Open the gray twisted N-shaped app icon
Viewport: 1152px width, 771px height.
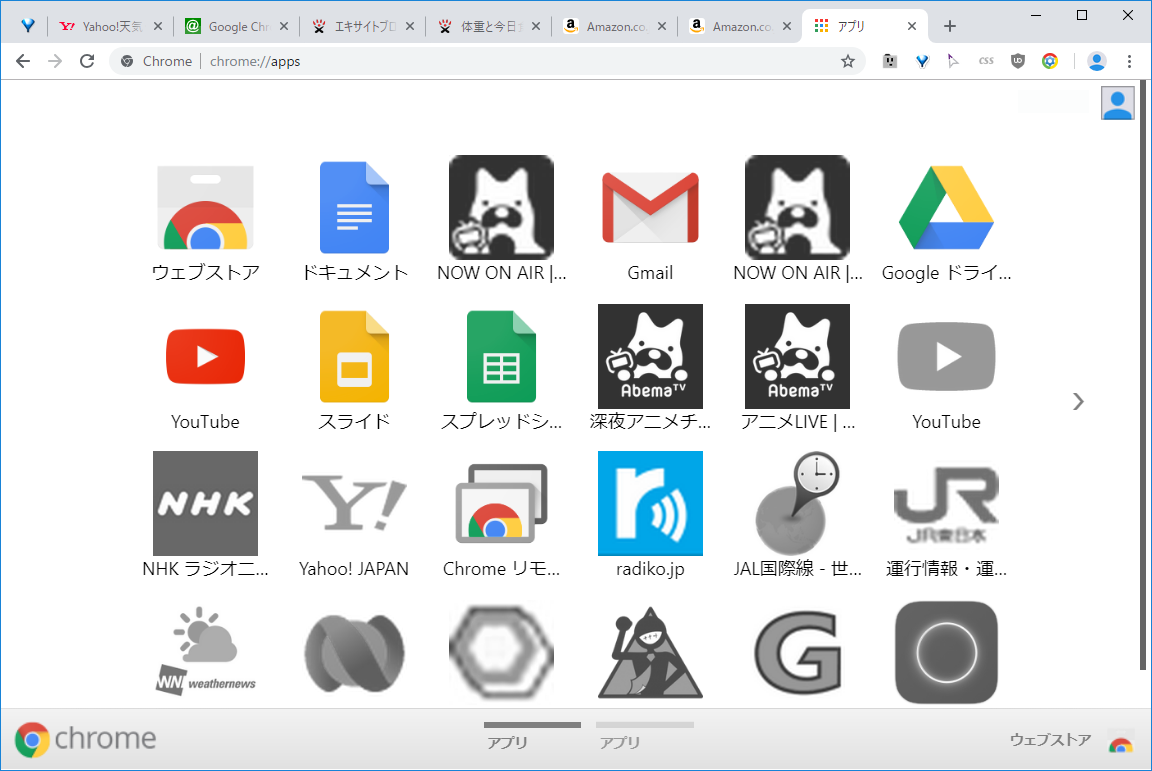tap(354, 653)
